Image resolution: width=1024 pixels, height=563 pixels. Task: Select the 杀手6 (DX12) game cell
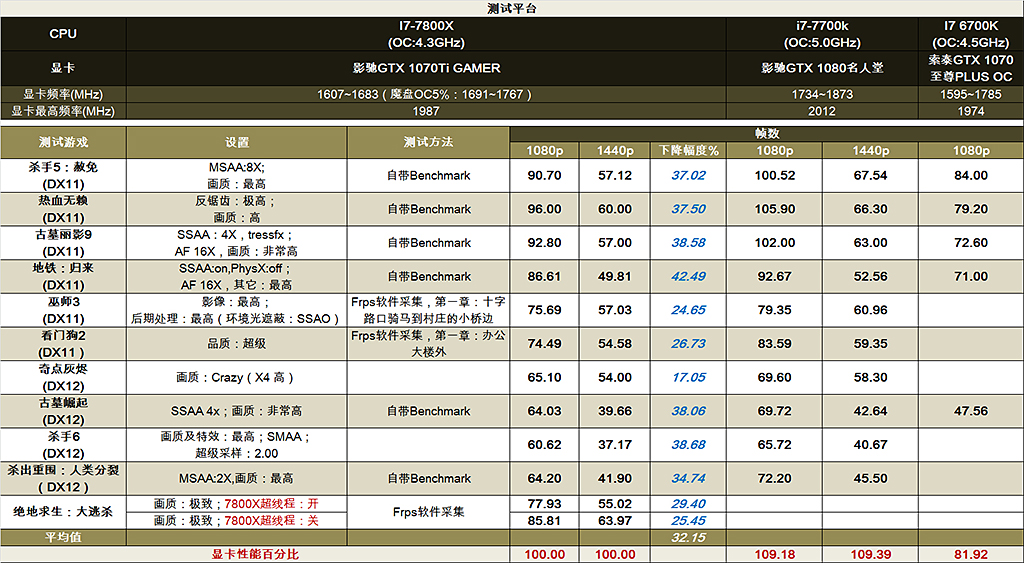[63, 445]
